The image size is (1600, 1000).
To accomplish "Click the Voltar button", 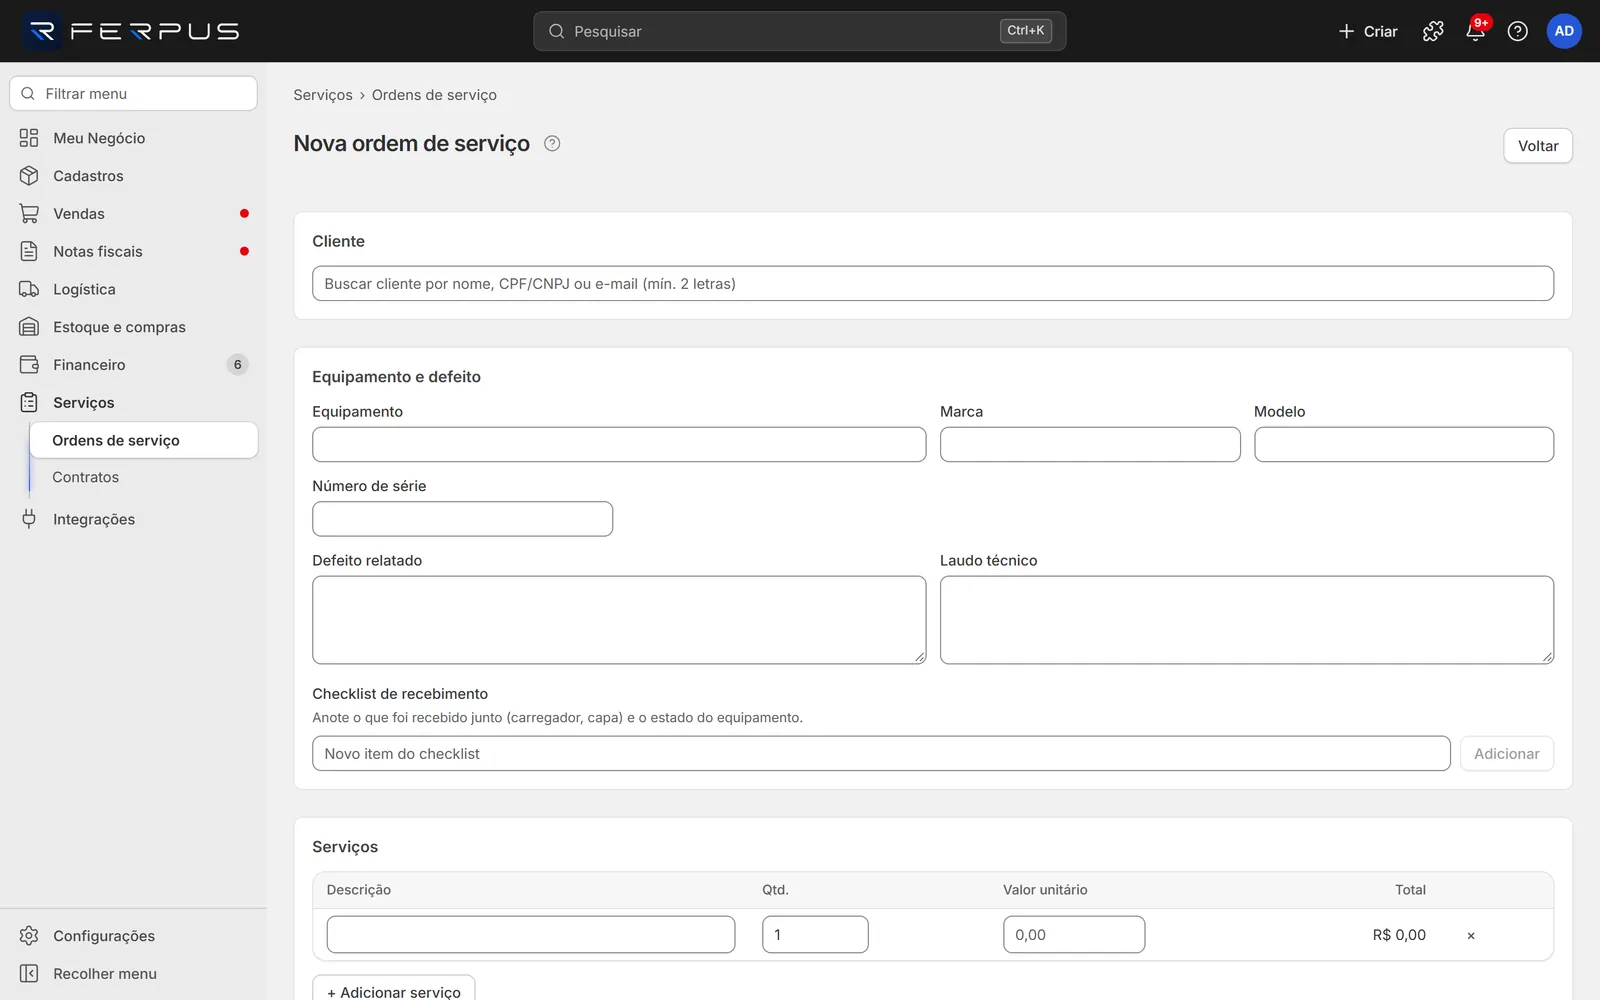I will (x=1538, y=146).
